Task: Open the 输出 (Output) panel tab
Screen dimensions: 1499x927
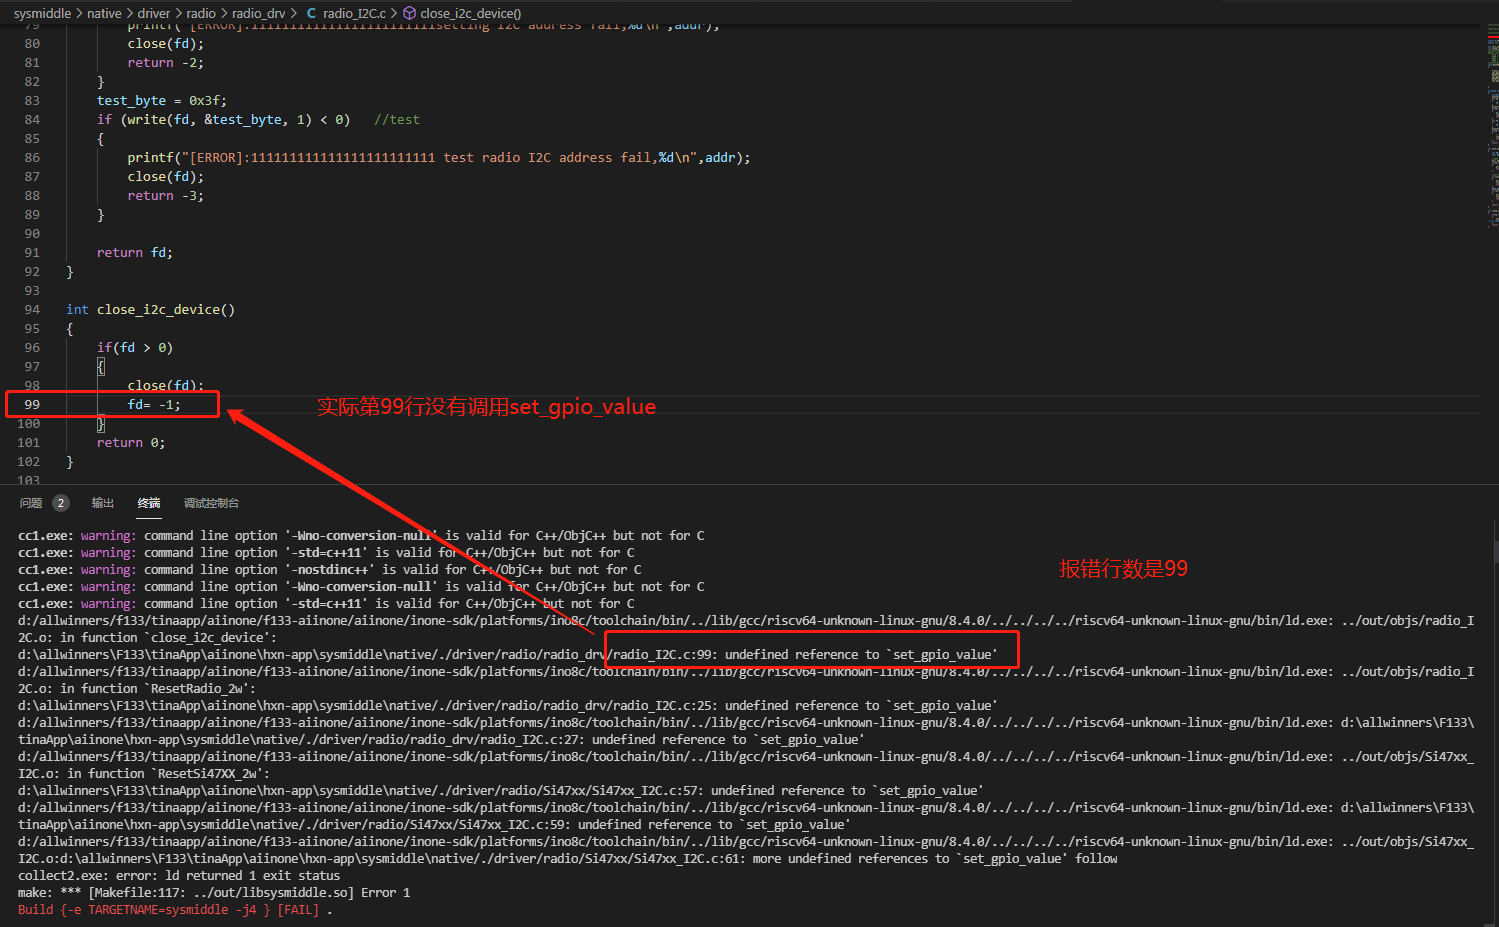Action: (103, 503)
